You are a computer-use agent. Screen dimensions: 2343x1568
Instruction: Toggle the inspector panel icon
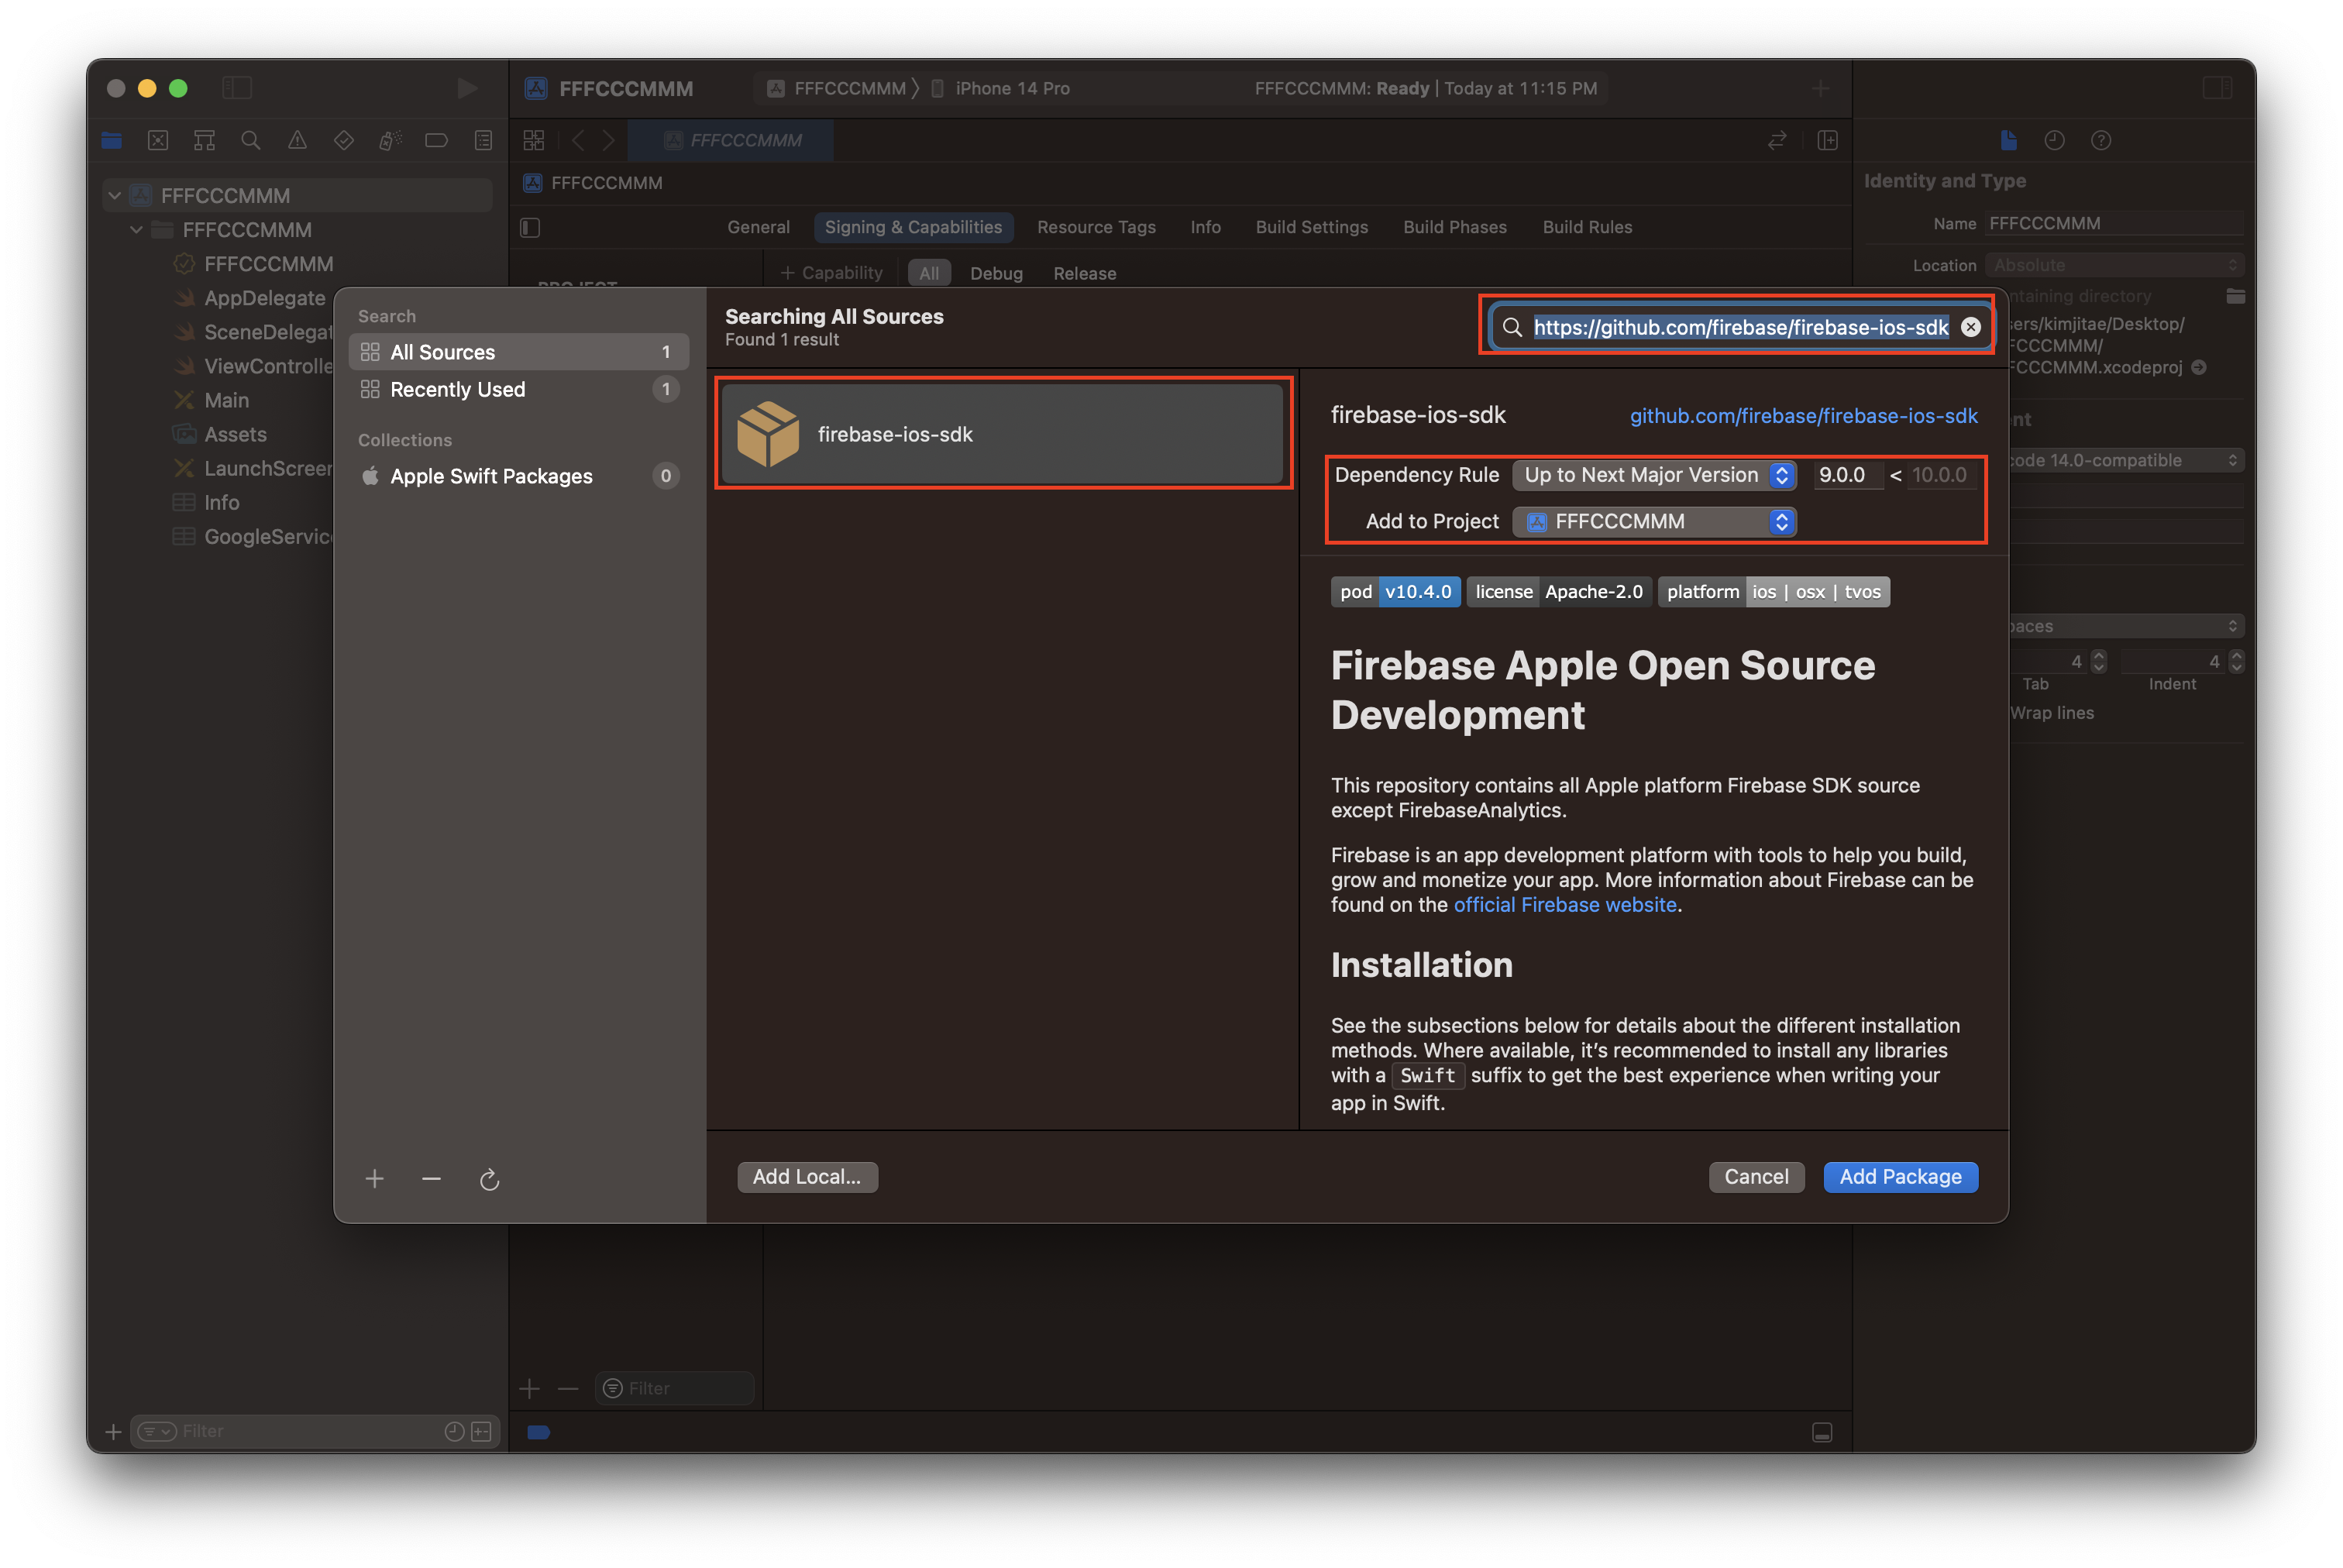click(x=2217, y=88)
